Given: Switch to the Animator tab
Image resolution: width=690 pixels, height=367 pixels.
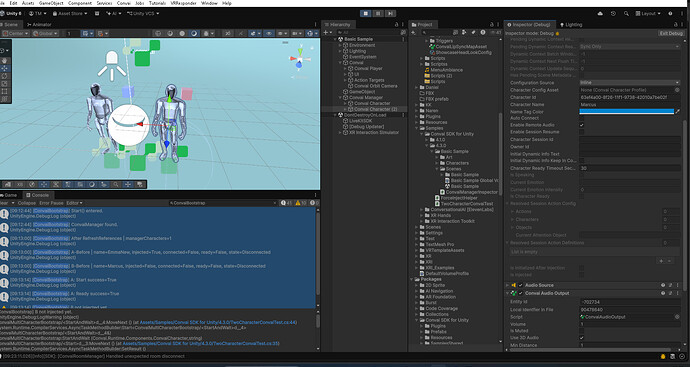Looking at the screenshot, I should click(x=39, y=25).
